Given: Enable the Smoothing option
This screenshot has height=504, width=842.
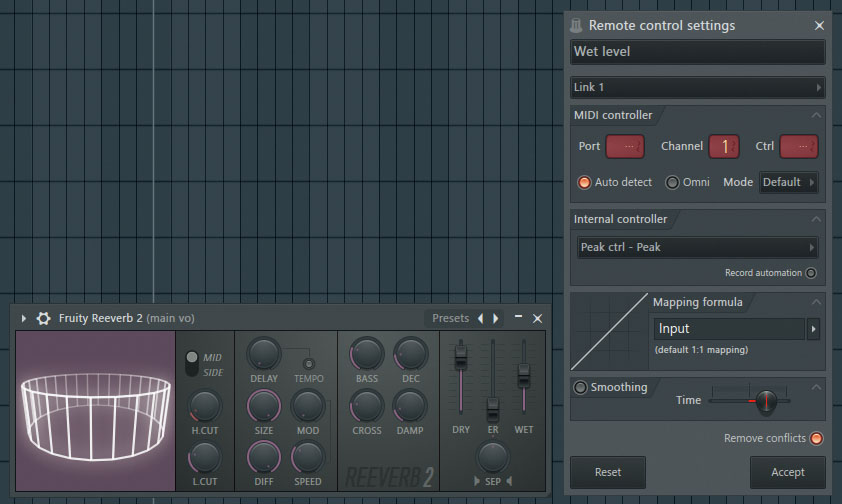Looking at the screenshot, I should pos(580,387).
